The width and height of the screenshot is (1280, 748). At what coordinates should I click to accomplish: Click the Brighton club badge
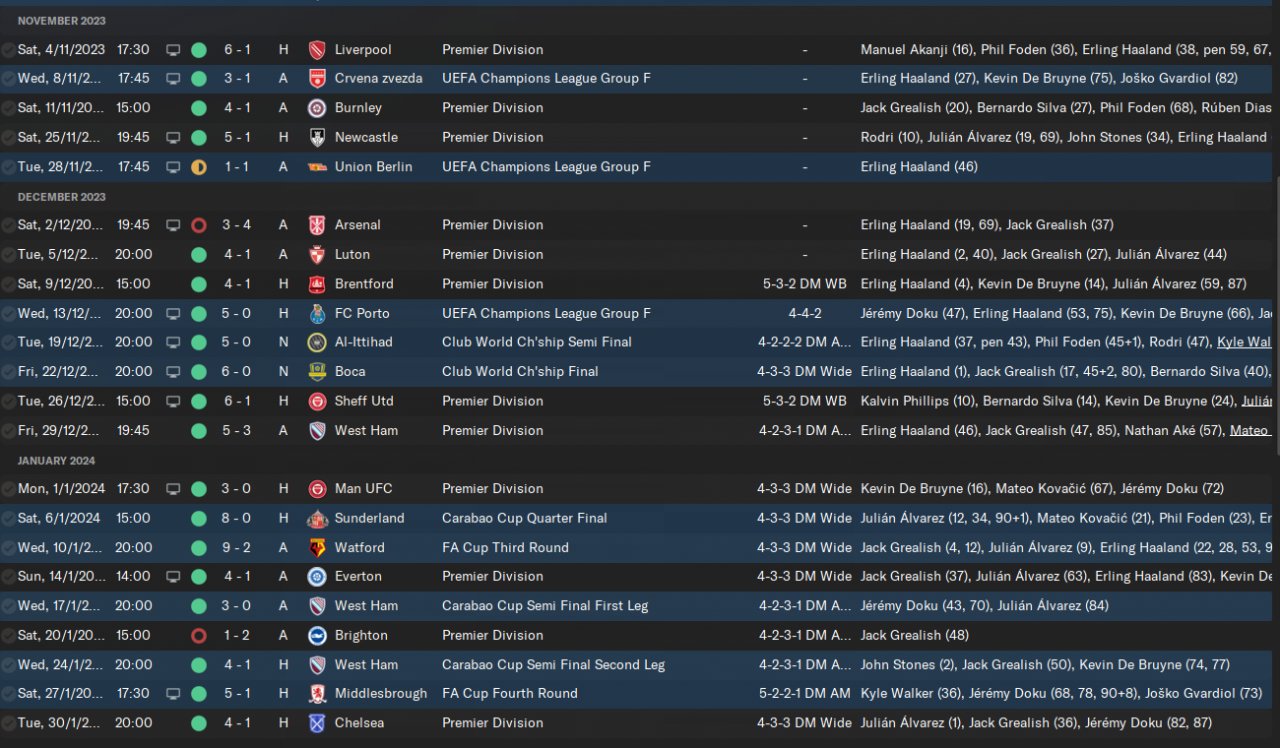(317, 635)
